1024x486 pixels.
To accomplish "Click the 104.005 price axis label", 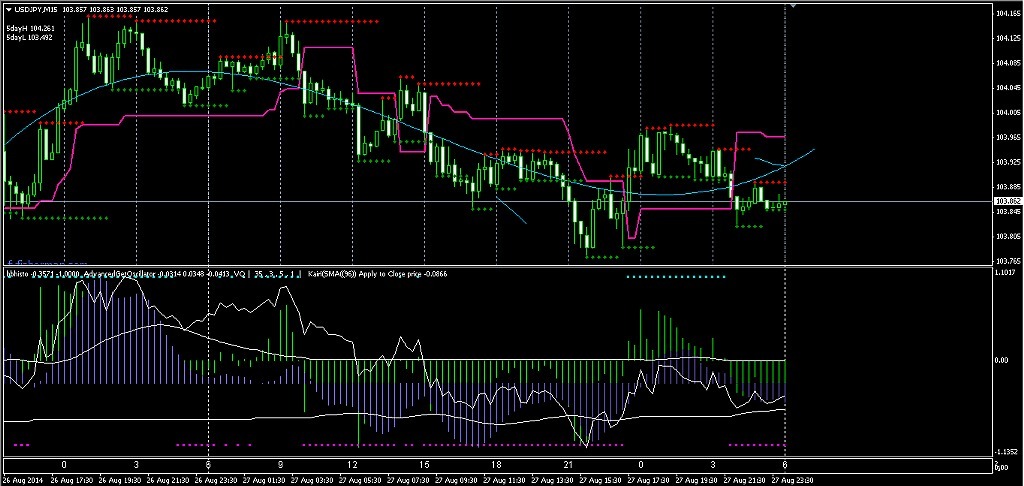I will [x=1009, y=112].
